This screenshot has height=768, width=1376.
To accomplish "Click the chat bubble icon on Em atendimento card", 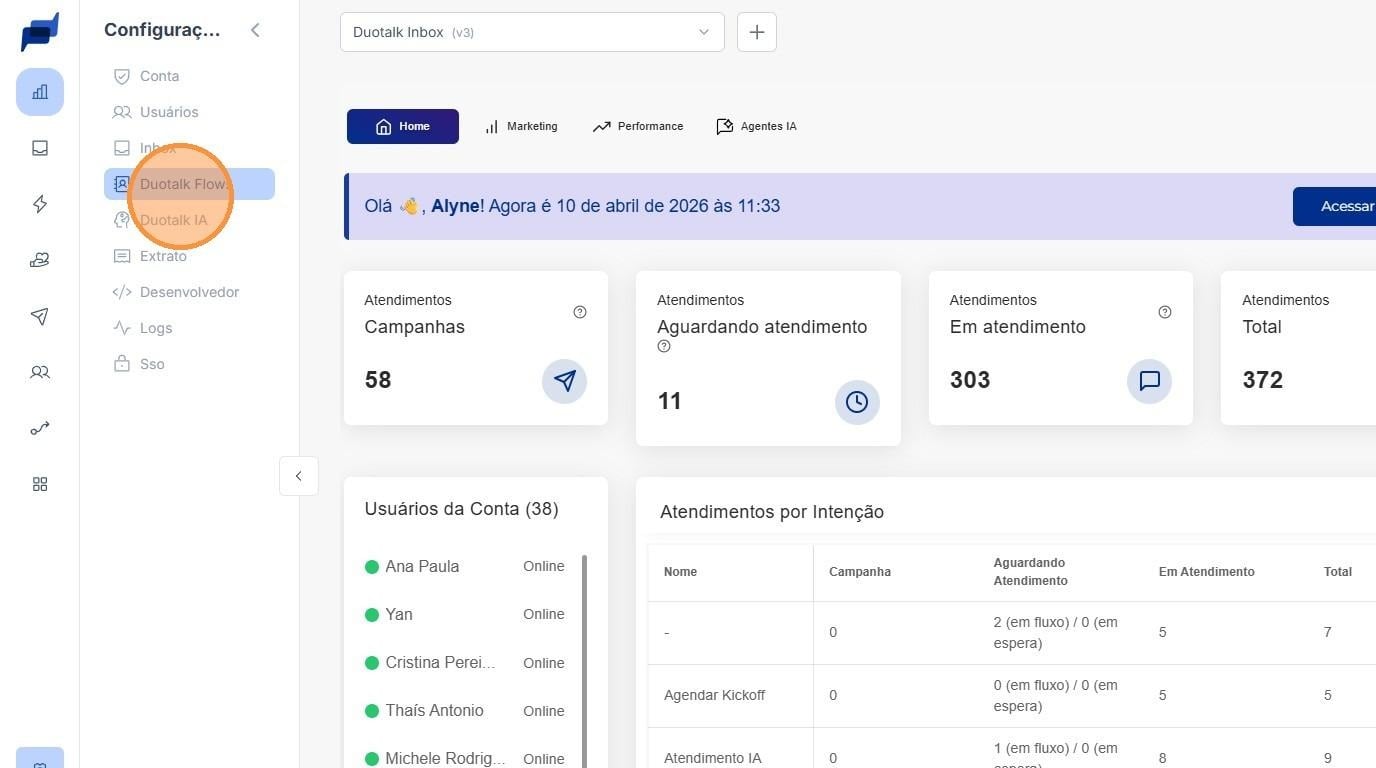I will (x=1150, y=381).
